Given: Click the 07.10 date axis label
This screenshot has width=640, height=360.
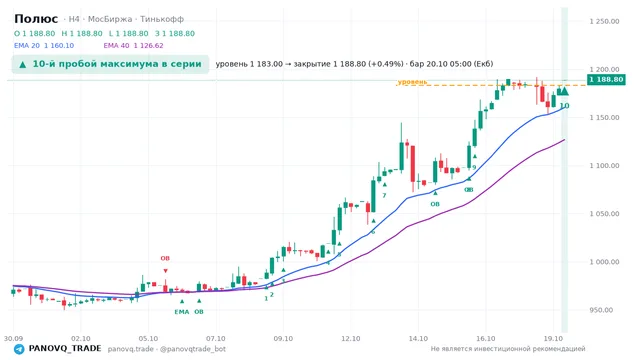Looking at the screenshot, I should tap(216, 339).
